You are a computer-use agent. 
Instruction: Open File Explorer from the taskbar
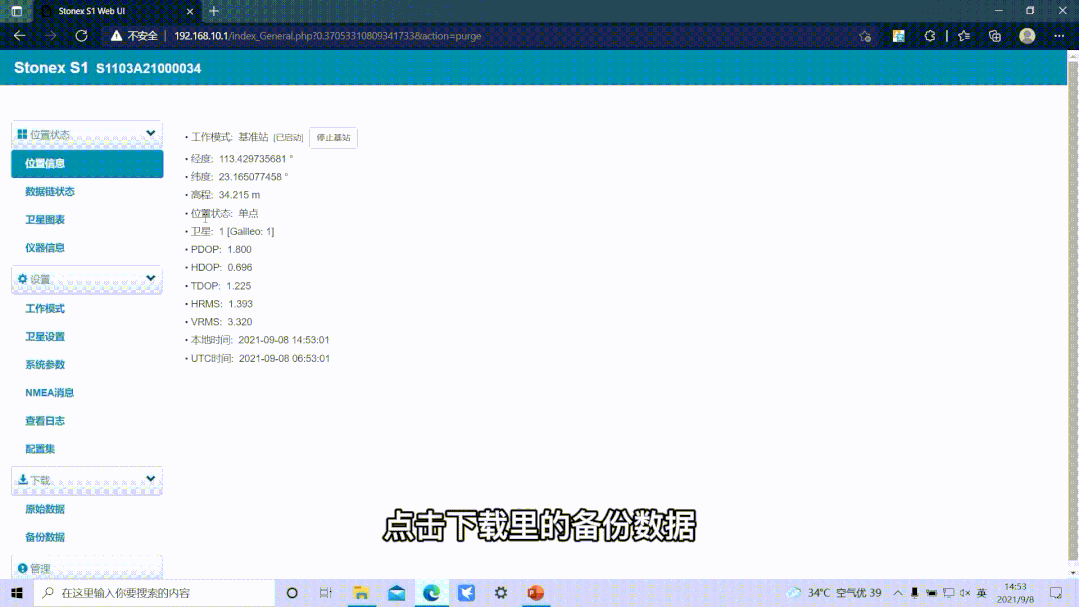click(360, 593)
